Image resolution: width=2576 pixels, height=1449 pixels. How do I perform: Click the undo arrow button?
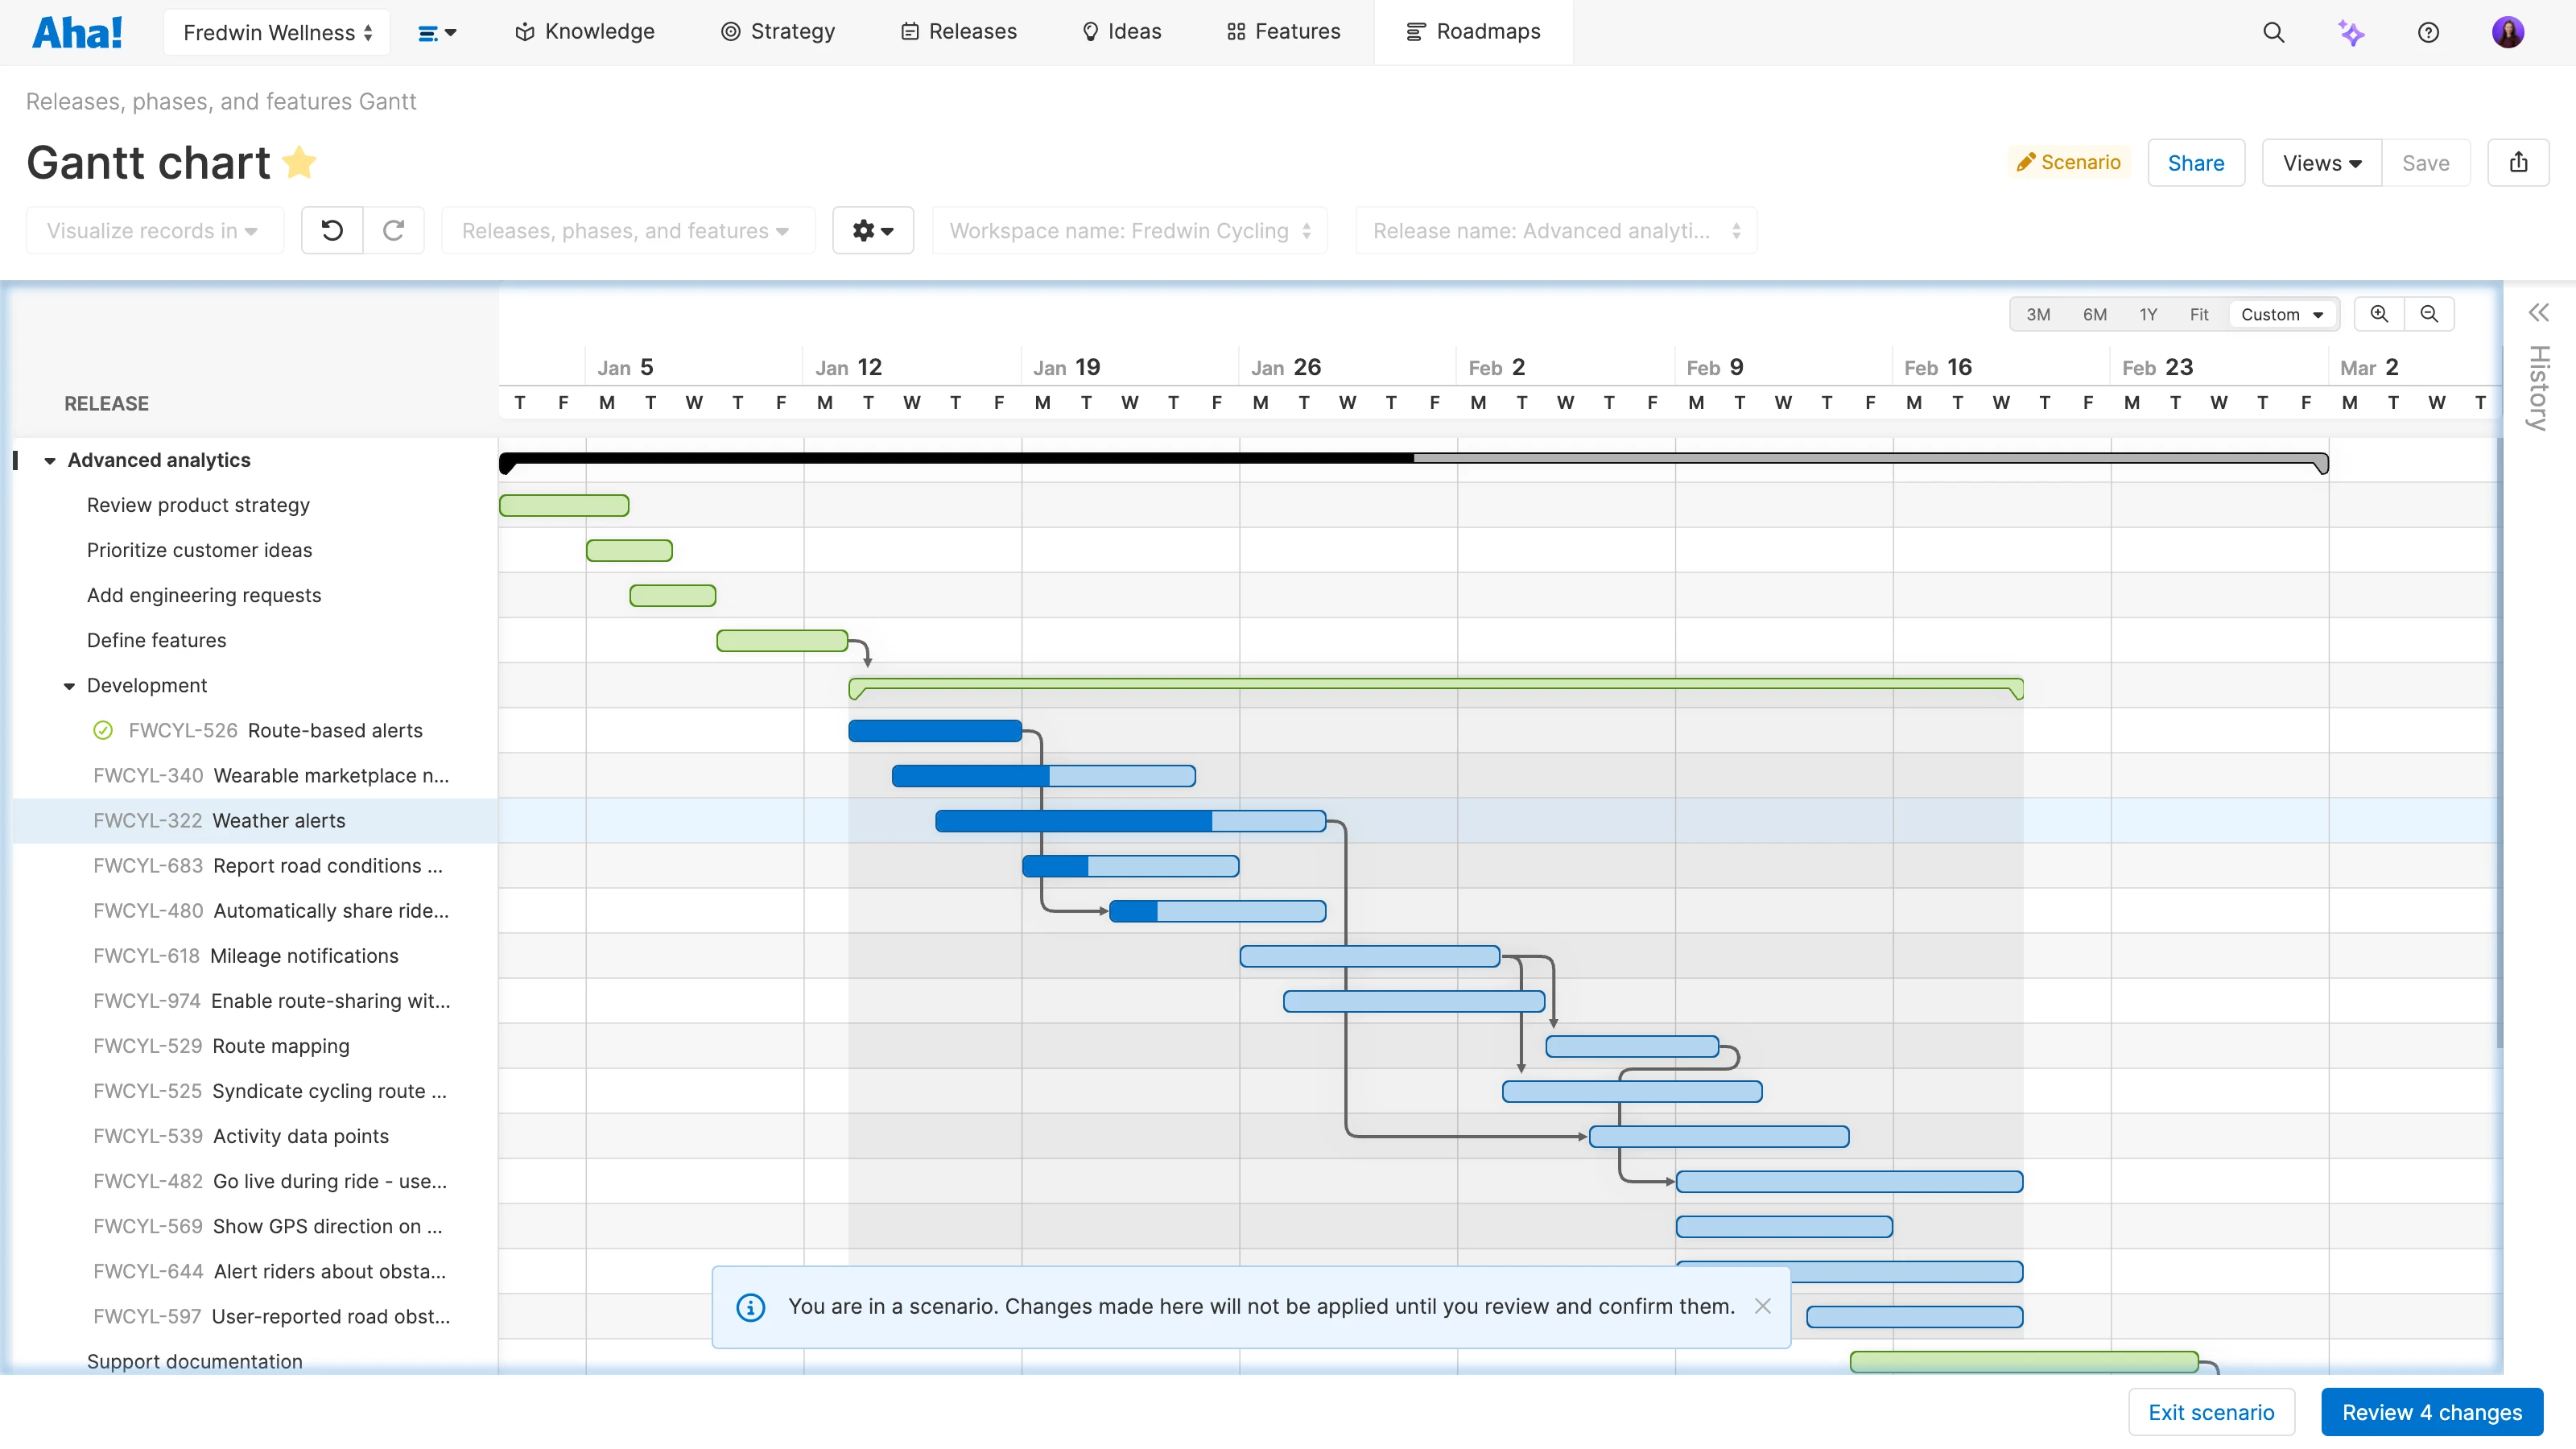(332, 231)
